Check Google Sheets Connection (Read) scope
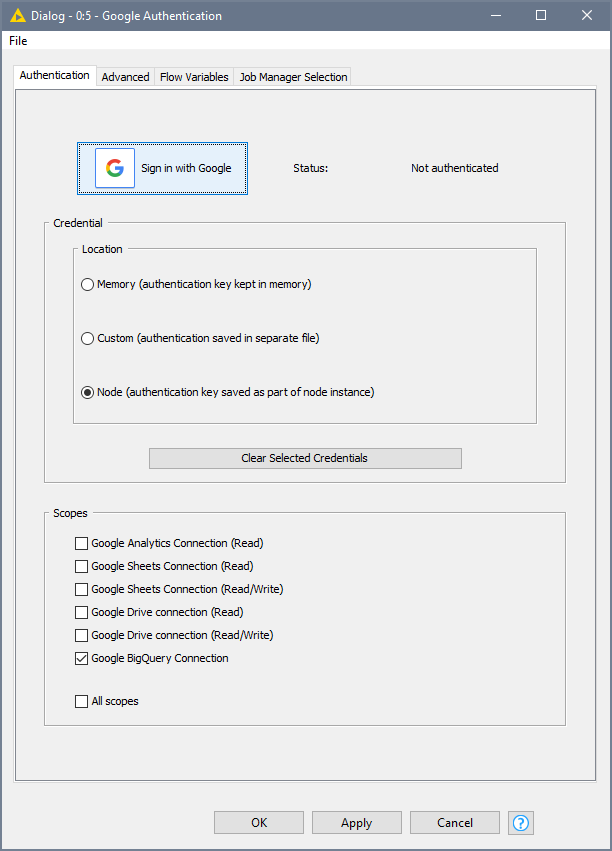The image size is (612, 851). click(81, 566)
